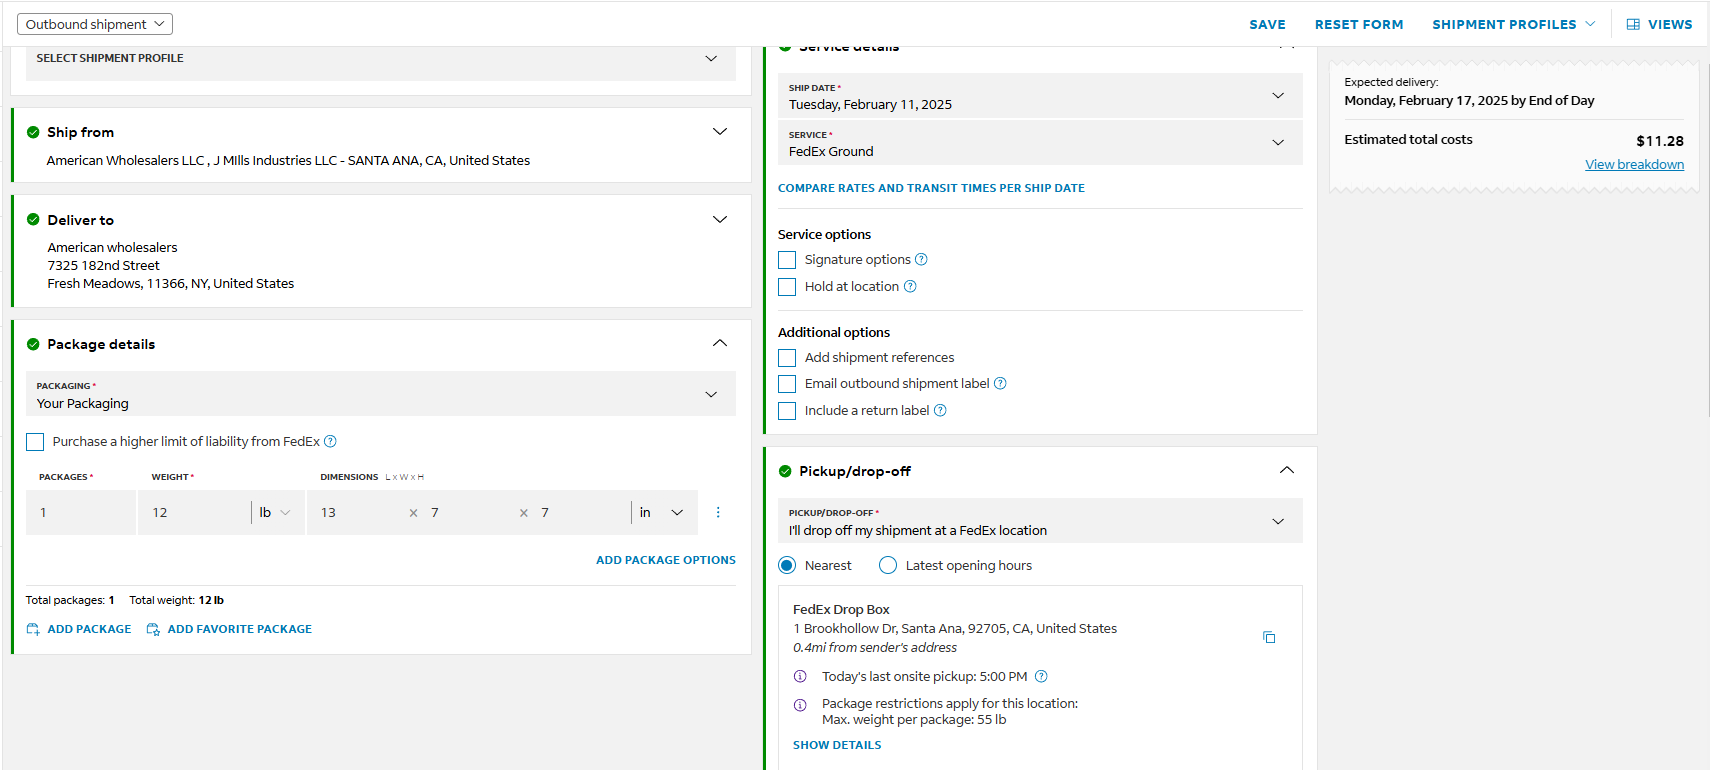Open Select Shipment Profile dropdown

pos(380,58)
